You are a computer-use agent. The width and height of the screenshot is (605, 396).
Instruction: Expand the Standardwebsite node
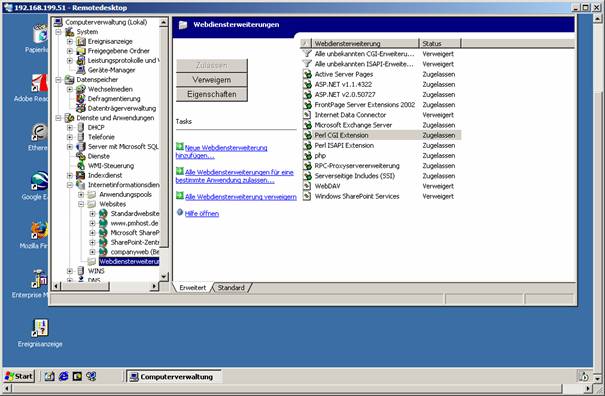[93, 213]
